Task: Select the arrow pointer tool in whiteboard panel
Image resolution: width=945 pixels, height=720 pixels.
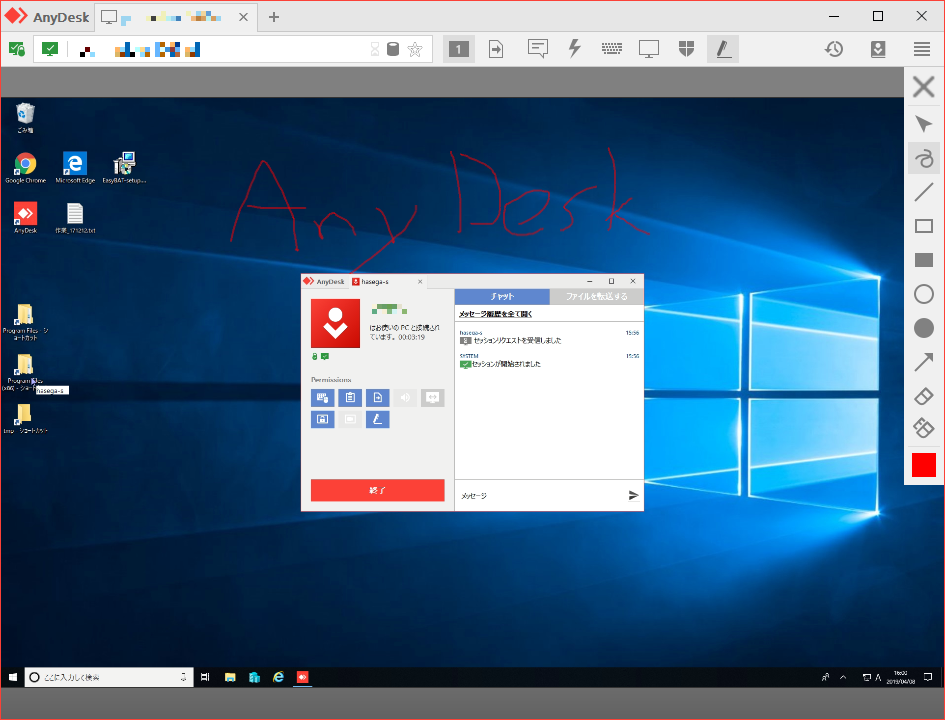Action: [923, 124]
